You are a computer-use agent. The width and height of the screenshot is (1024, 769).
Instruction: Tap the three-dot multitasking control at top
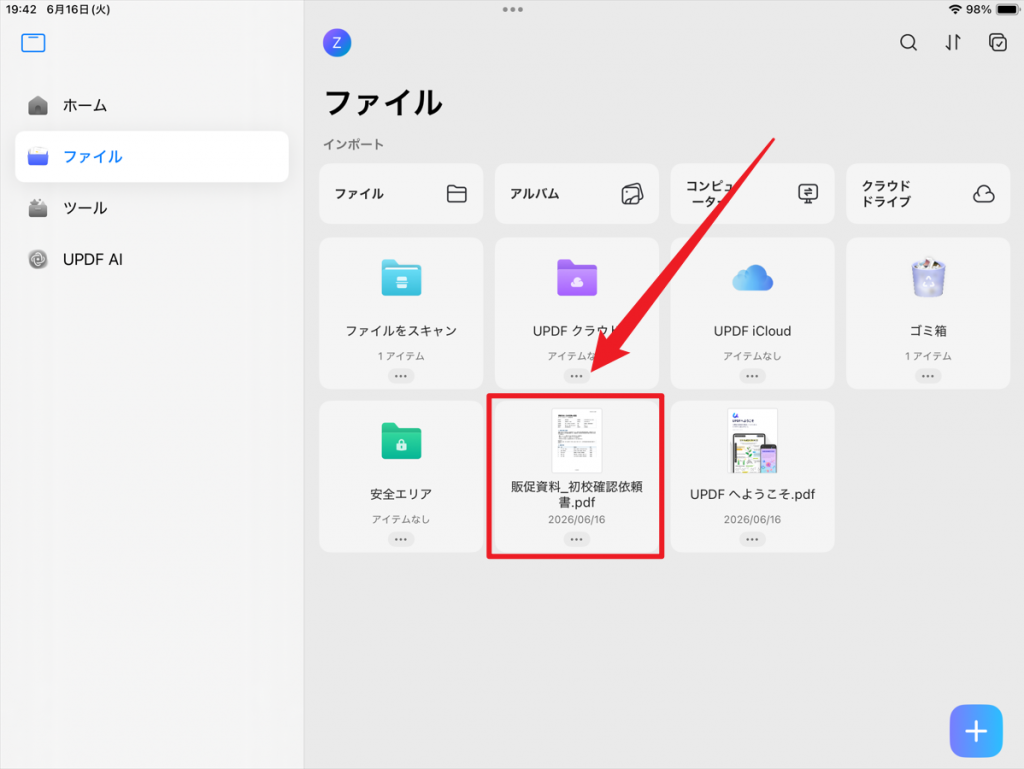click(x=513, y=9)
